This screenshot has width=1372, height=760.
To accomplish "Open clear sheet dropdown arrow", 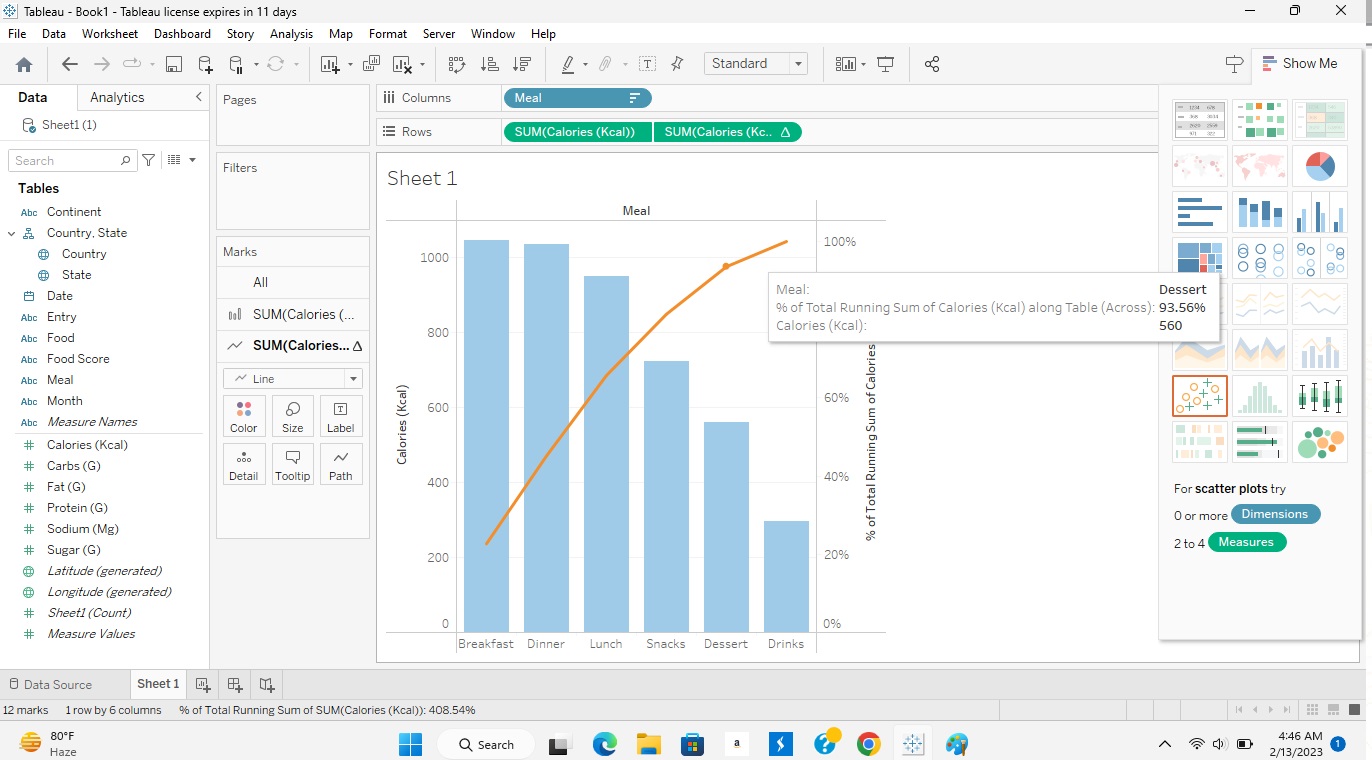I will tap(422, 65).
